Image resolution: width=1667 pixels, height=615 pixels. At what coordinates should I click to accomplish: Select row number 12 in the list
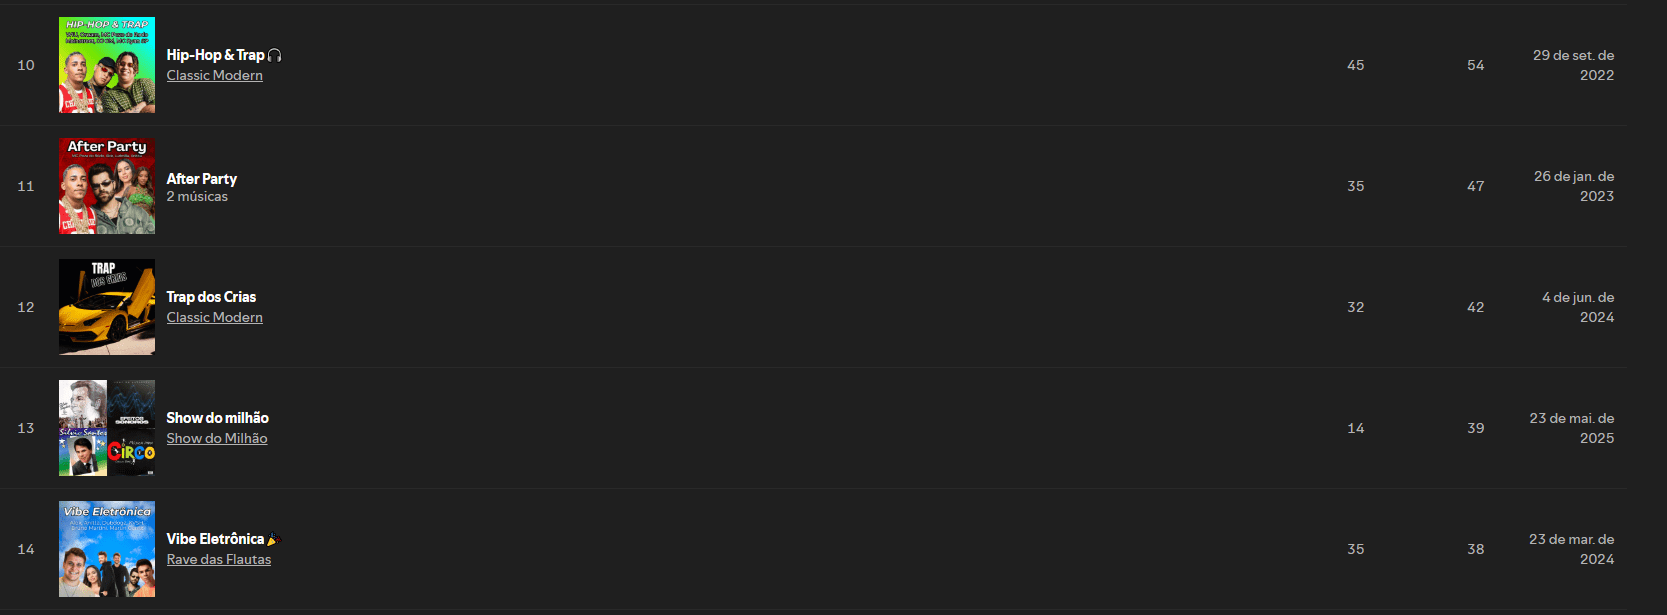[26, 307]
